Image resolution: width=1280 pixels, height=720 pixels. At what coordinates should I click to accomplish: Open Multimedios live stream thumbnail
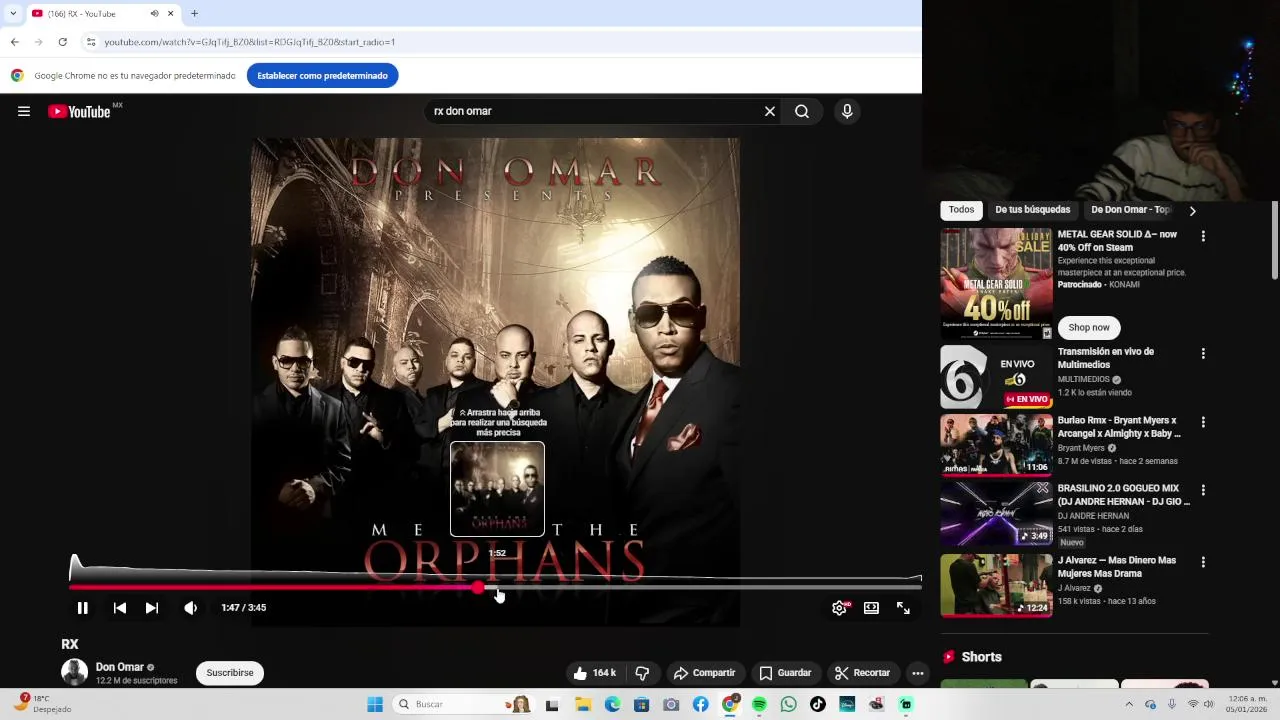996,377
